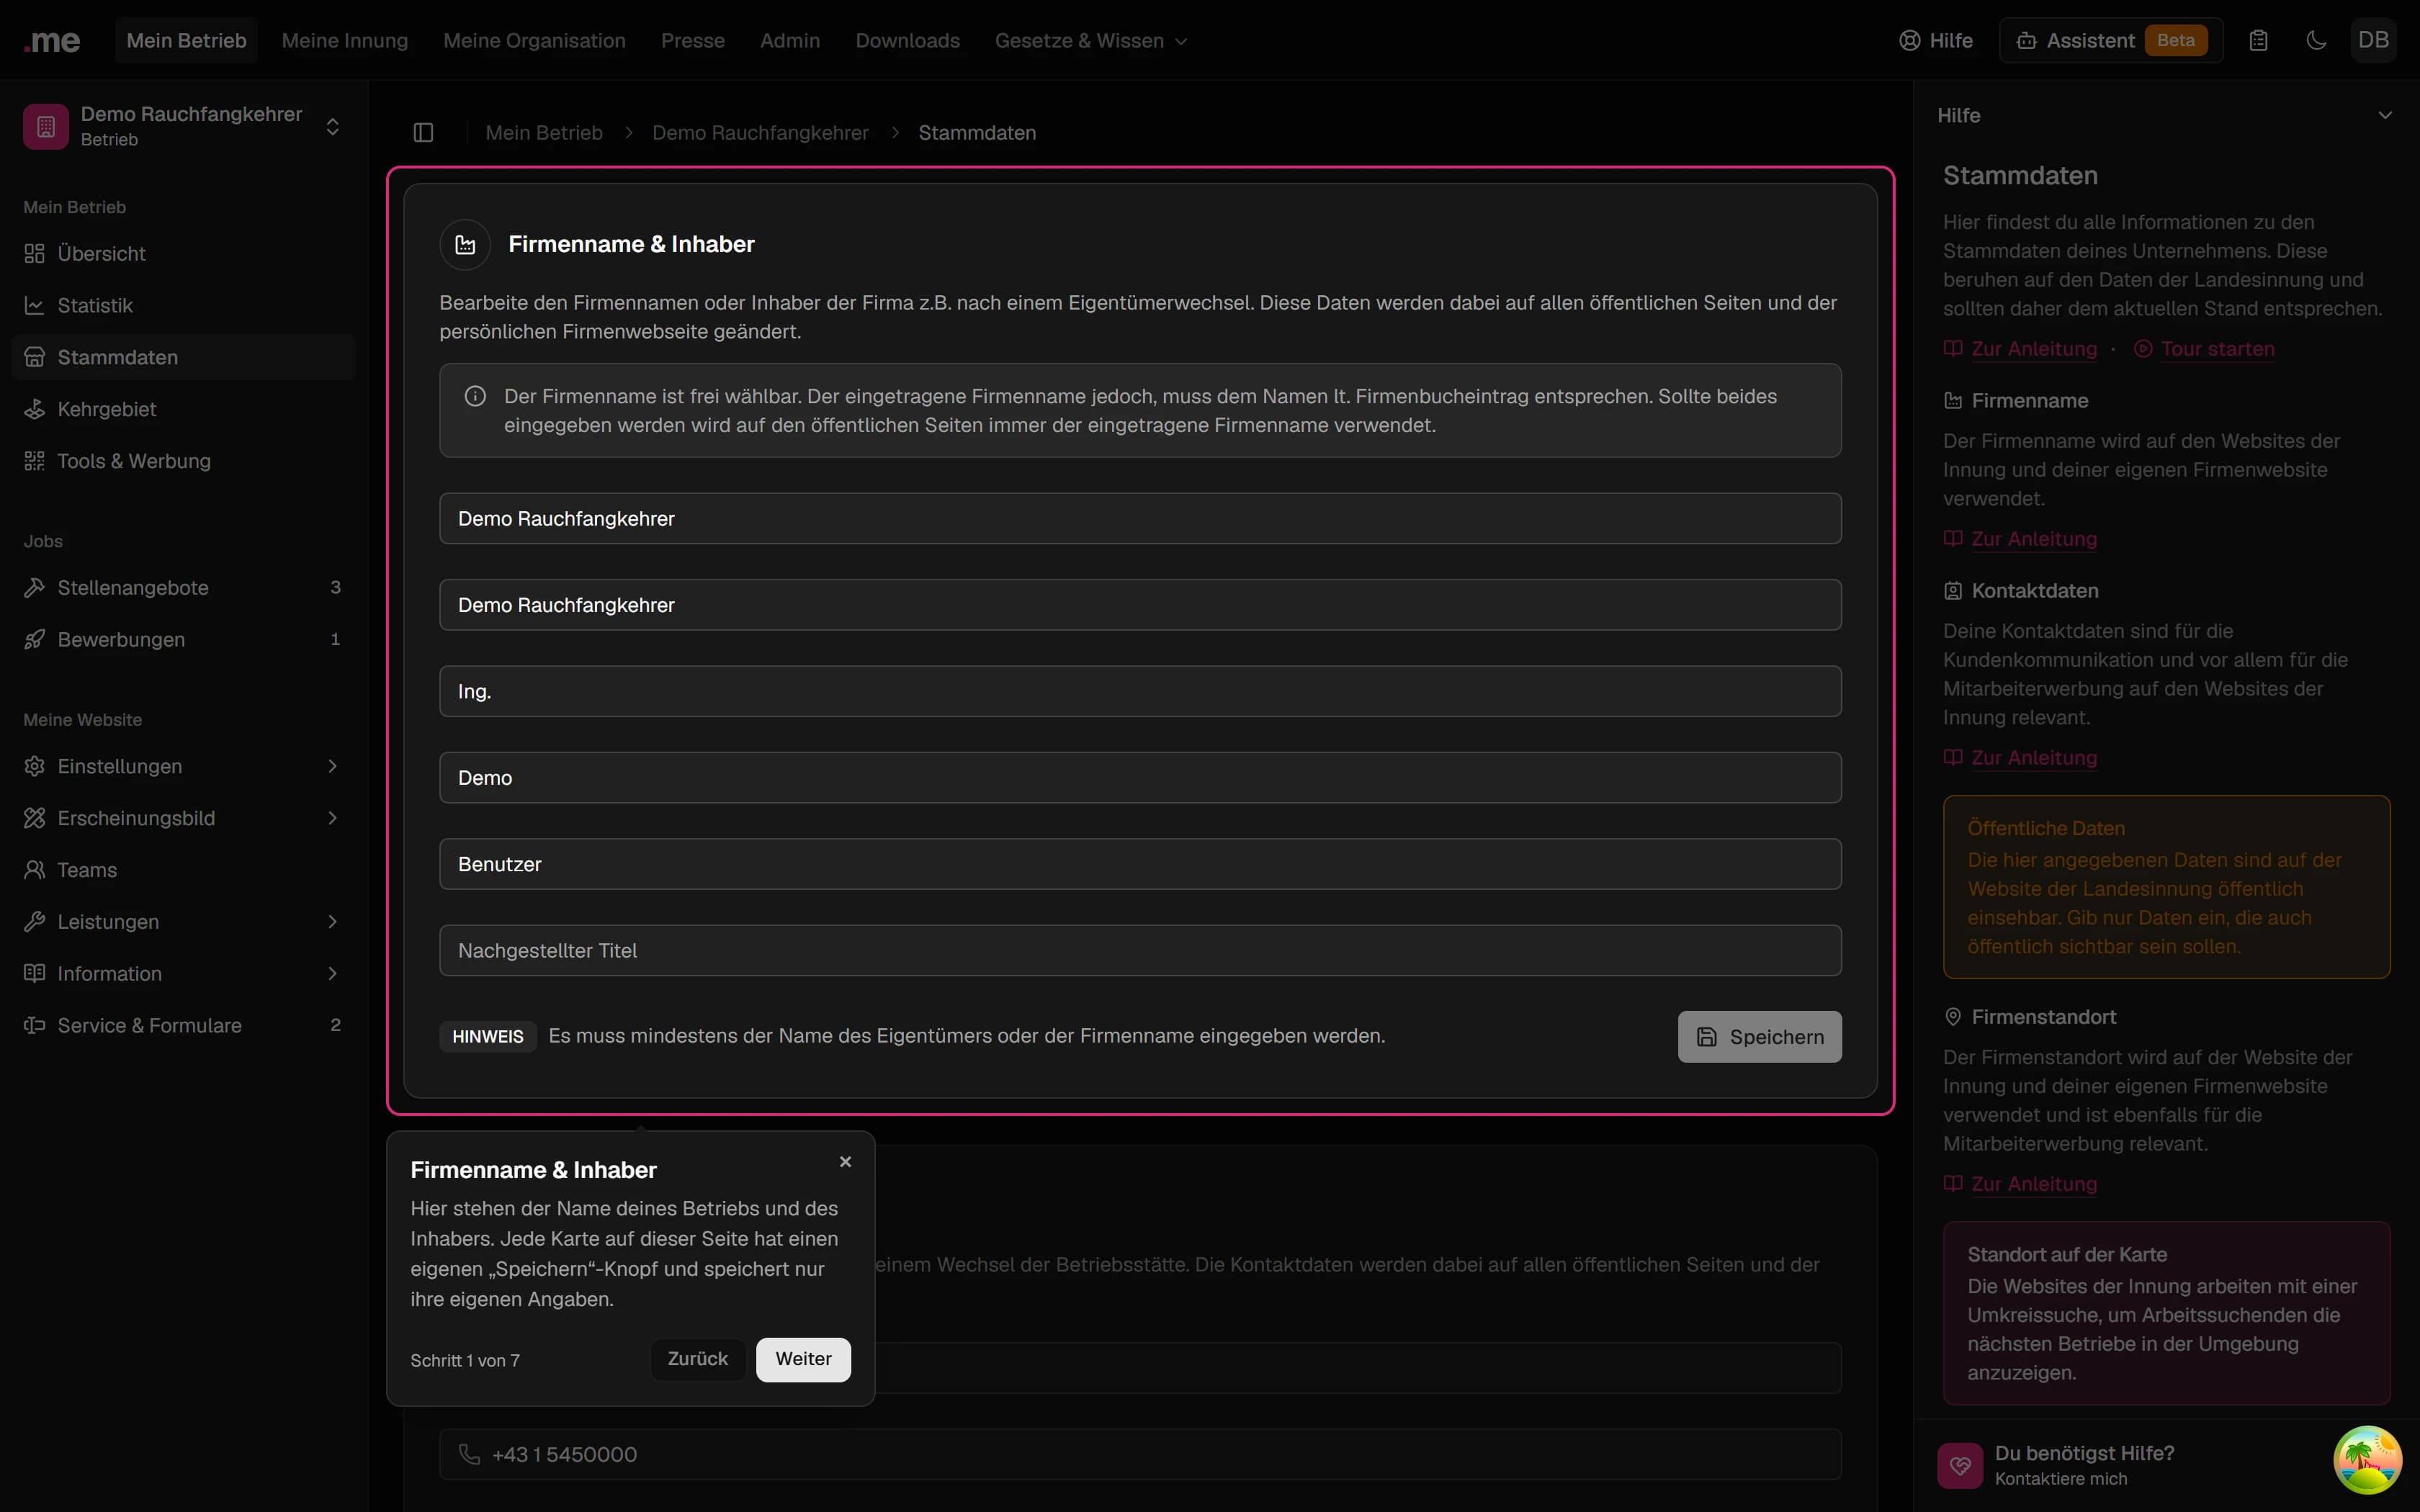This screenshot has height=1512, width=2420.
Task: Open the DB user avatar menu
Action: click(2373, 40)
